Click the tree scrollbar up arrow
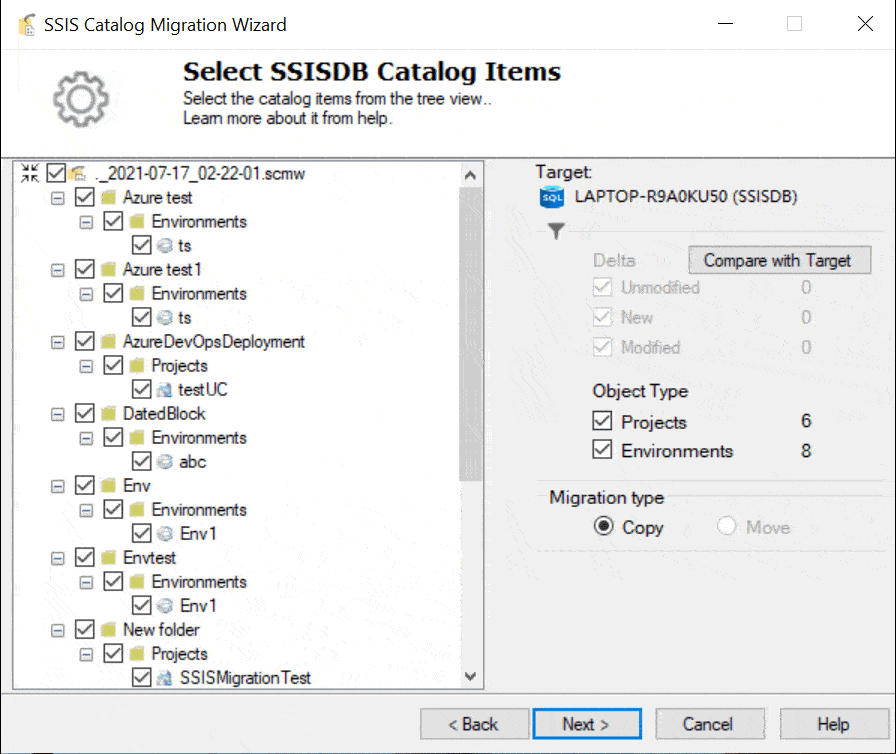896x754 pixels. point(470,175)
